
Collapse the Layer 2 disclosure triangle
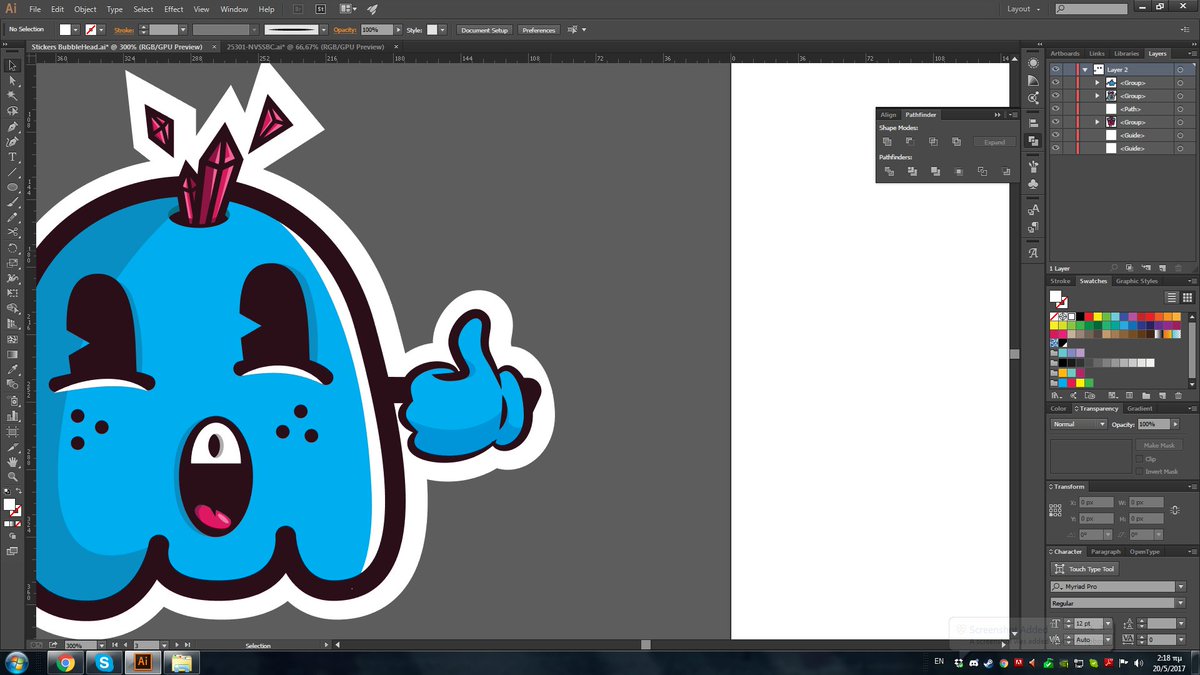tap(1084, 70)
